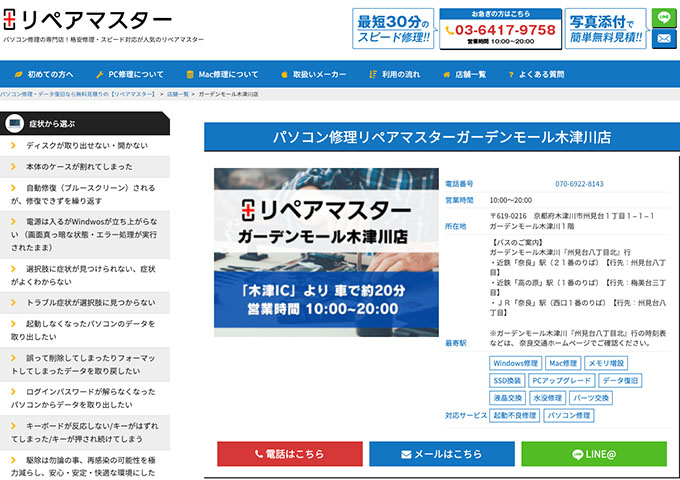This screenshot has height=480, width=680.
Task: Call the 03-6417-9758 phone number banner
Action: [500, 29]
